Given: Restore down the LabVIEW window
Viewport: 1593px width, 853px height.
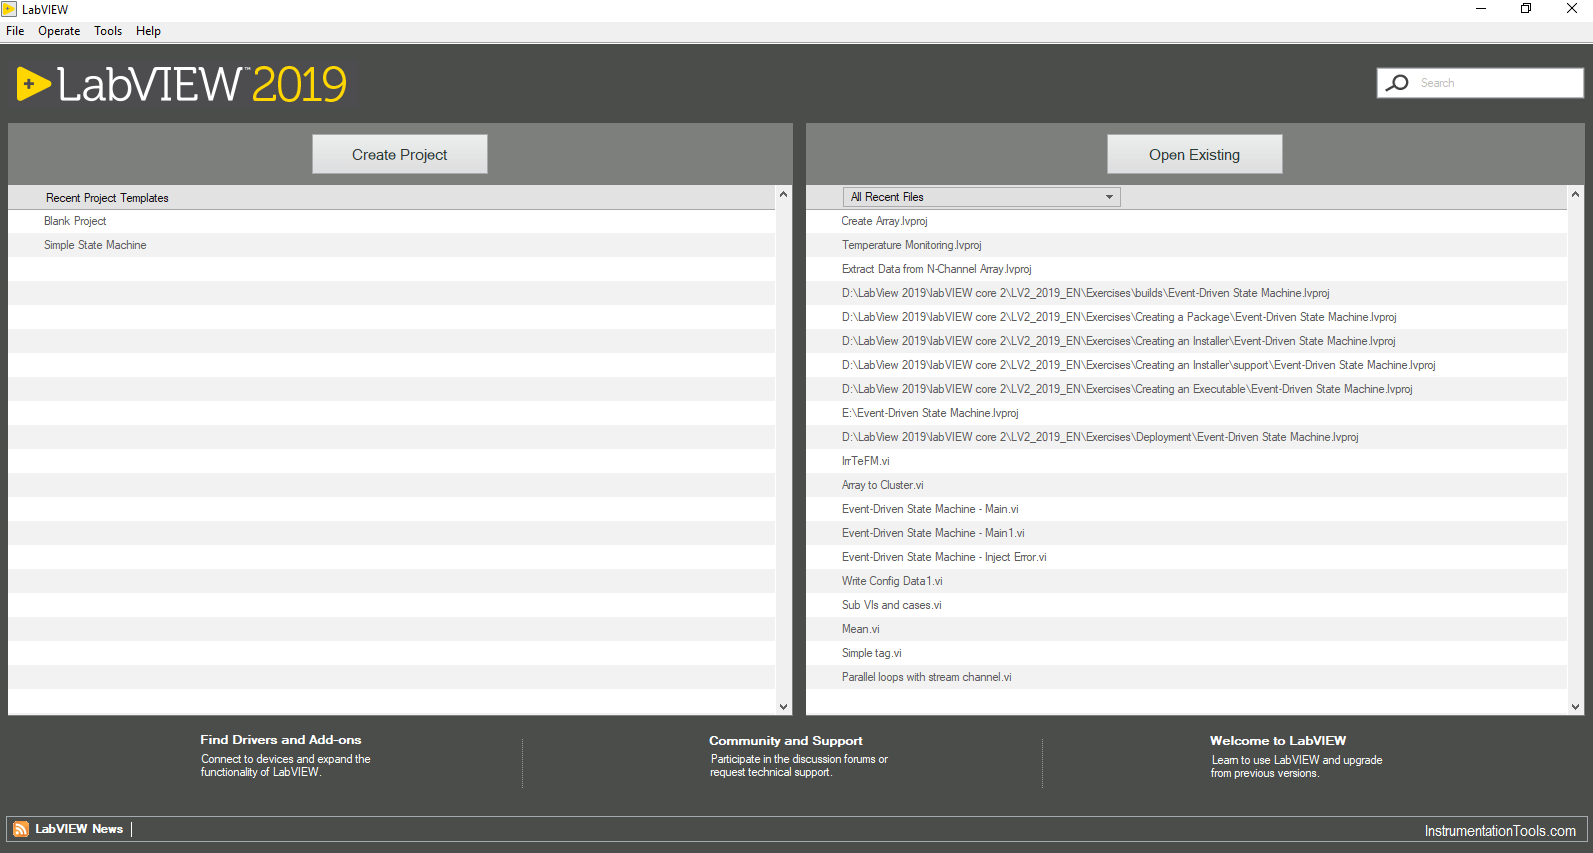Looking at the screenshot, I should [1526, 9].
